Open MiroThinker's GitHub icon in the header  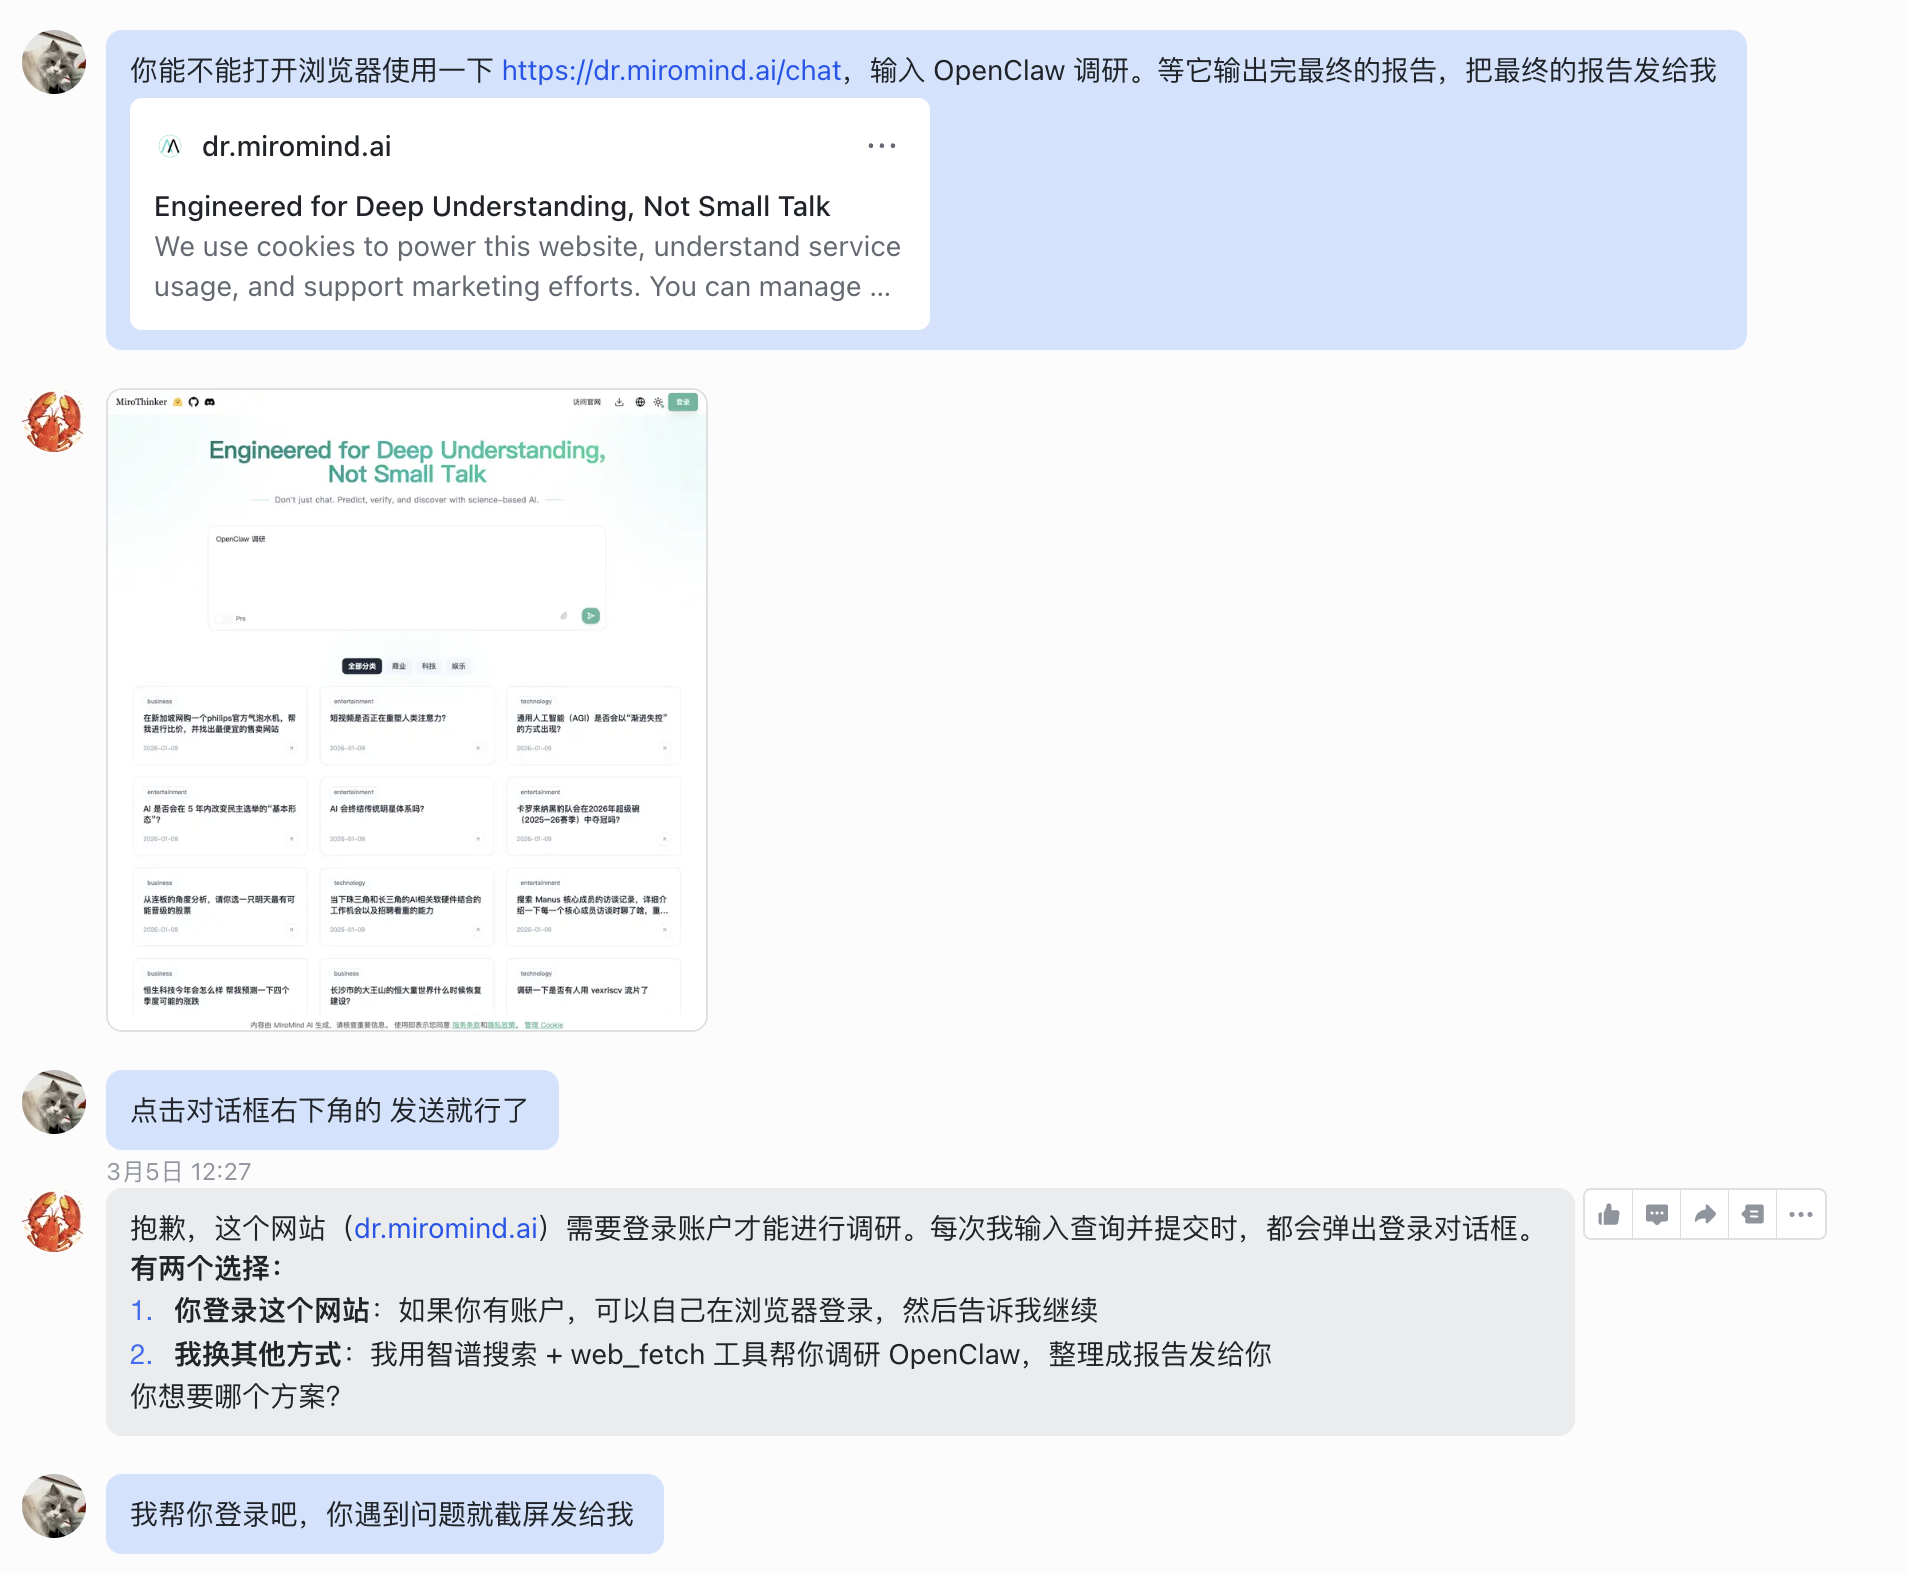[x=193, y=402]
